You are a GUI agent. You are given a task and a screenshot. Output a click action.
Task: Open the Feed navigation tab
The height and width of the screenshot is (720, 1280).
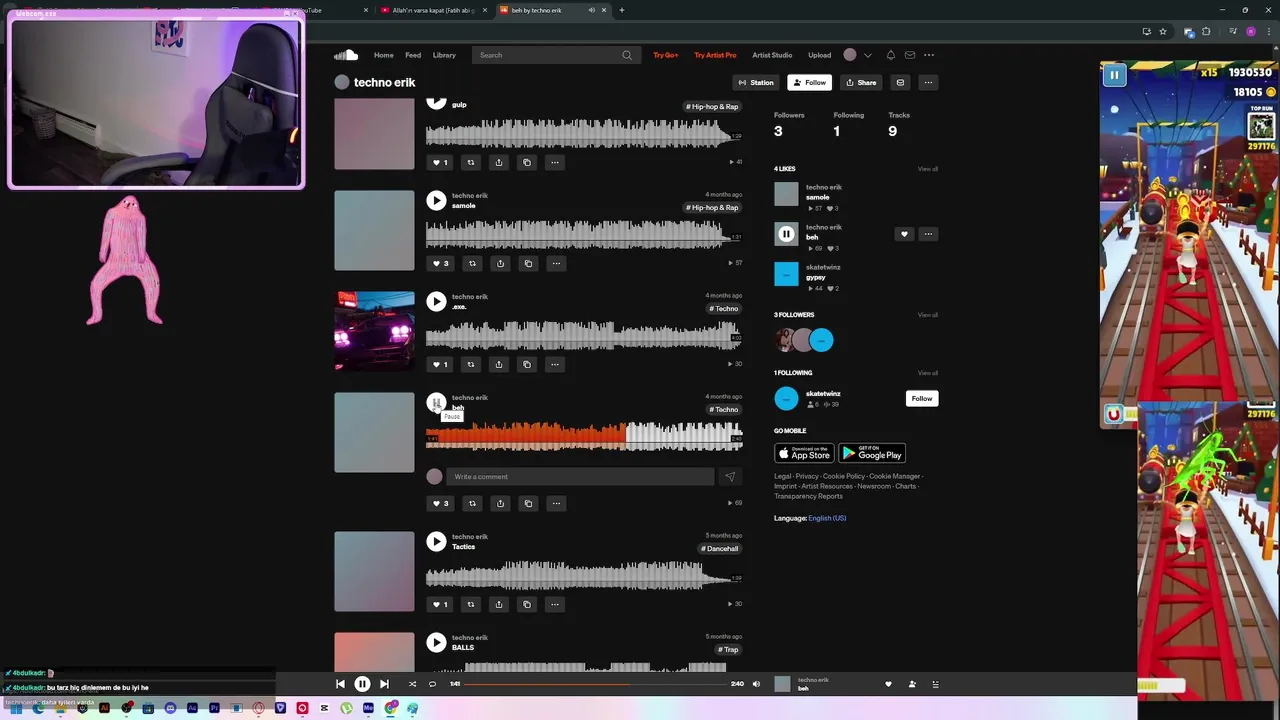click(x=413, y=55)
